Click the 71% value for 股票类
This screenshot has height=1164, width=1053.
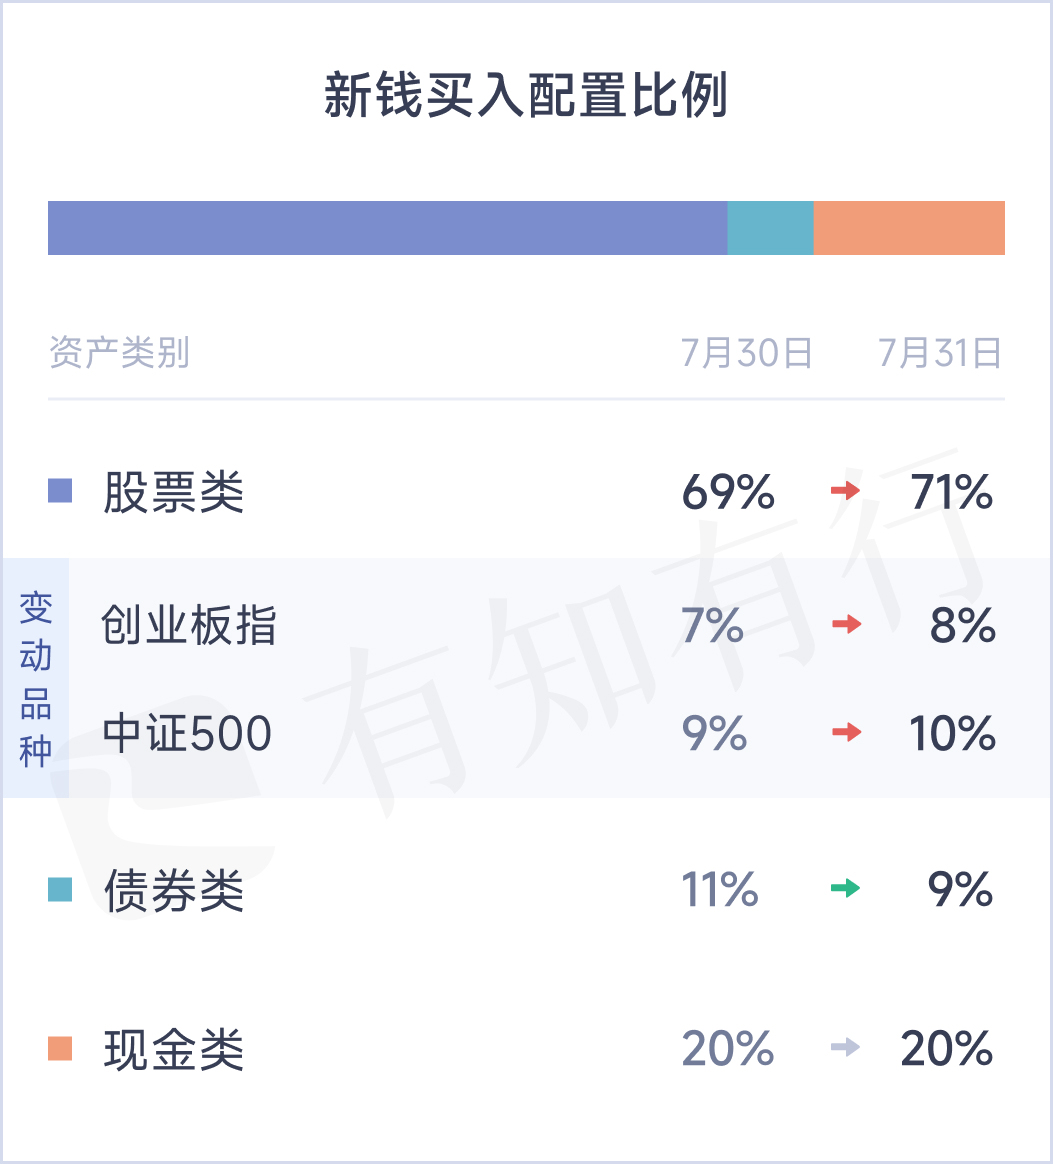click(951, 492)
